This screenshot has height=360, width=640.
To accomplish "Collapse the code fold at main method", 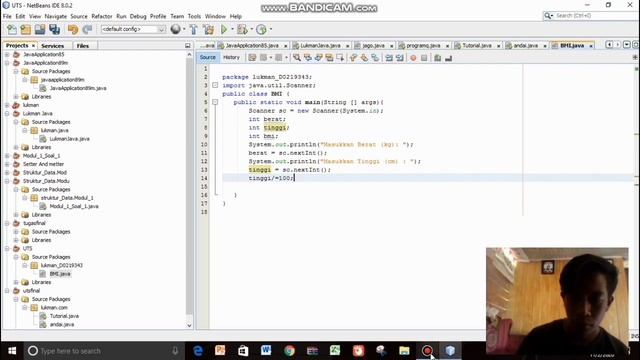I will pos(215,102).
